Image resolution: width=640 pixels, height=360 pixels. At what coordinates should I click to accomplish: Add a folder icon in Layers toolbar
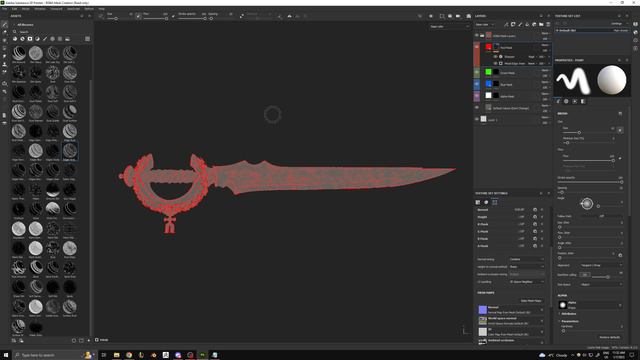(x=541, y=24)
